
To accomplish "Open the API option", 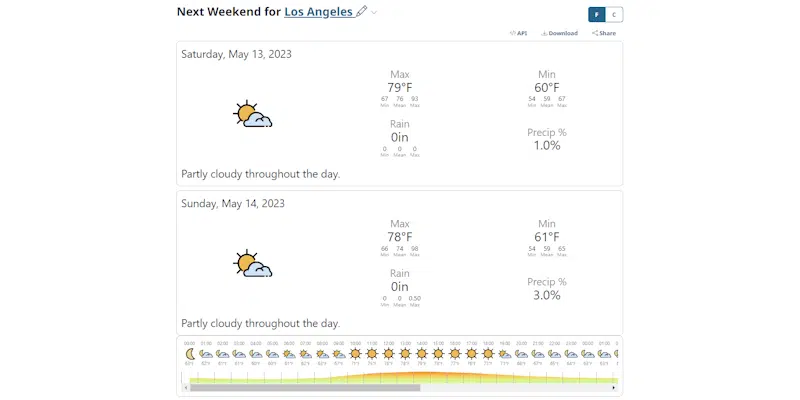I will click(518, 33).
